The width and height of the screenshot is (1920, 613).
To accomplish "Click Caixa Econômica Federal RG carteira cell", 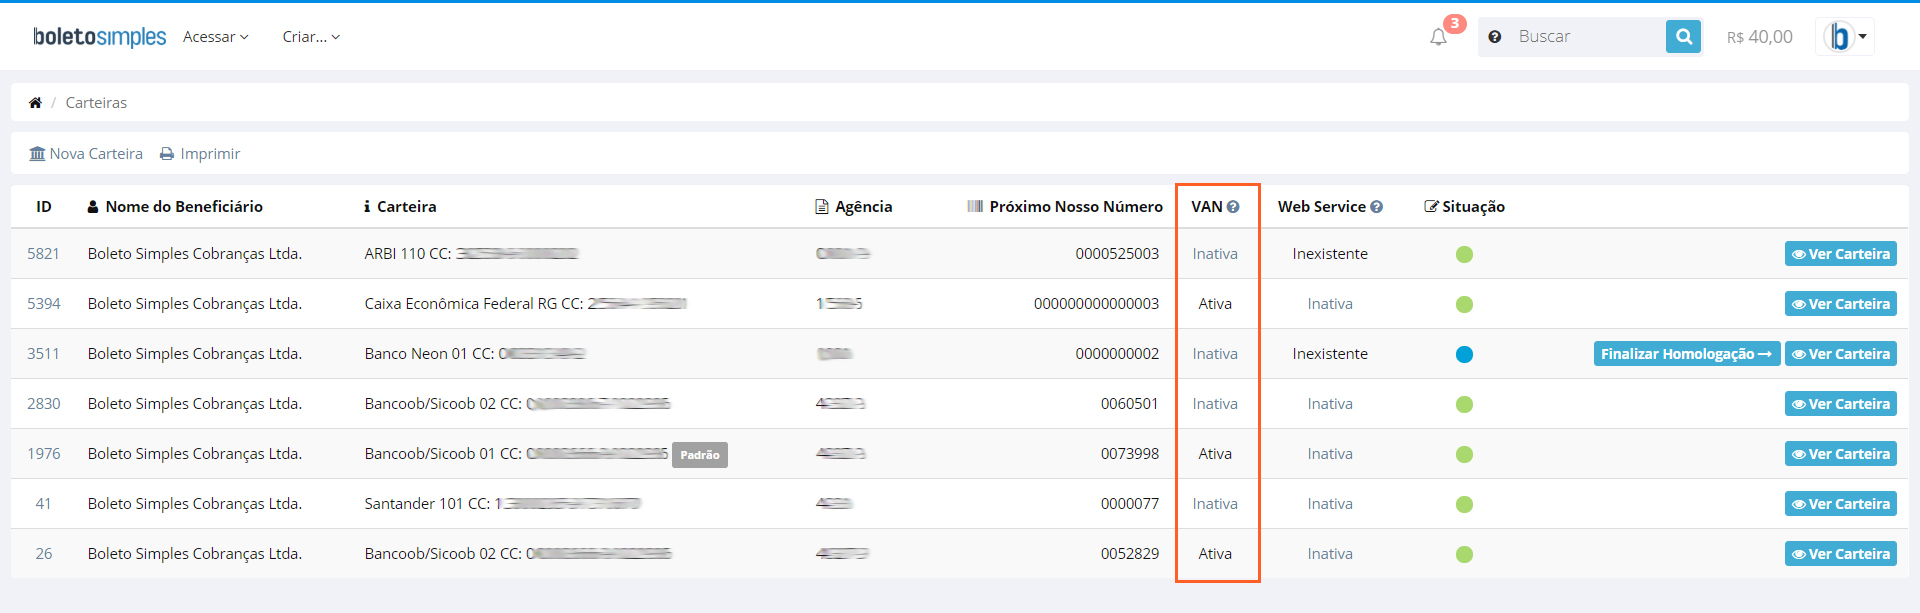I will (525, 304).
